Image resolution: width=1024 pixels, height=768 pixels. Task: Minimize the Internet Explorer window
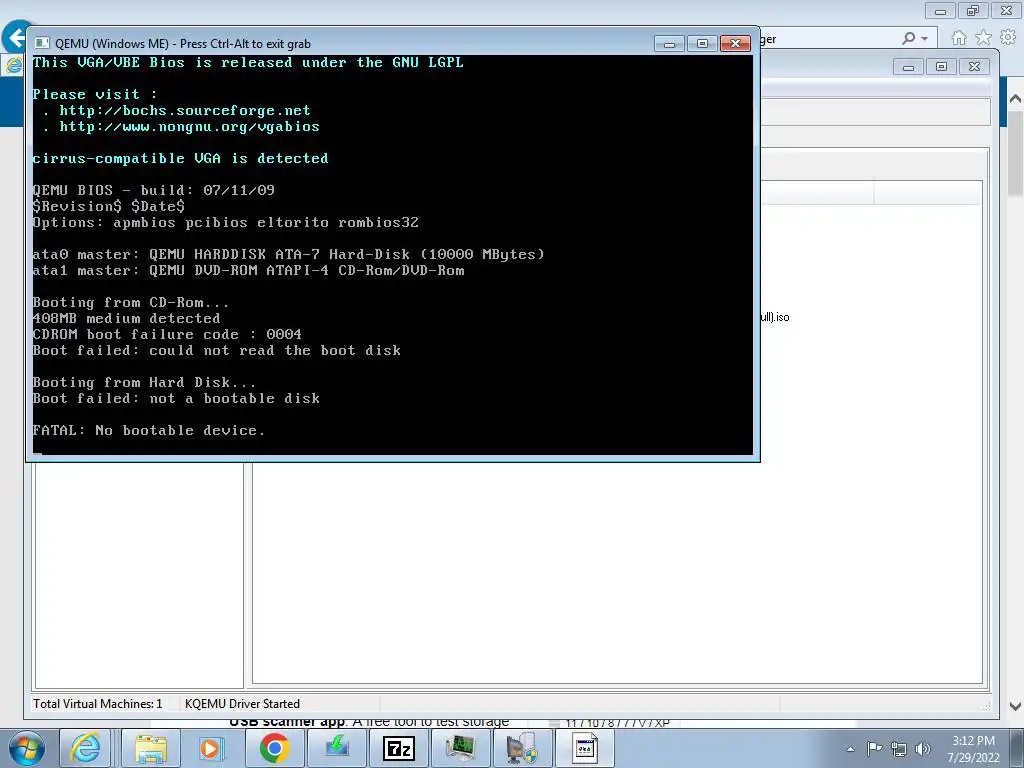pyautogui.click(x=940, y=10)
